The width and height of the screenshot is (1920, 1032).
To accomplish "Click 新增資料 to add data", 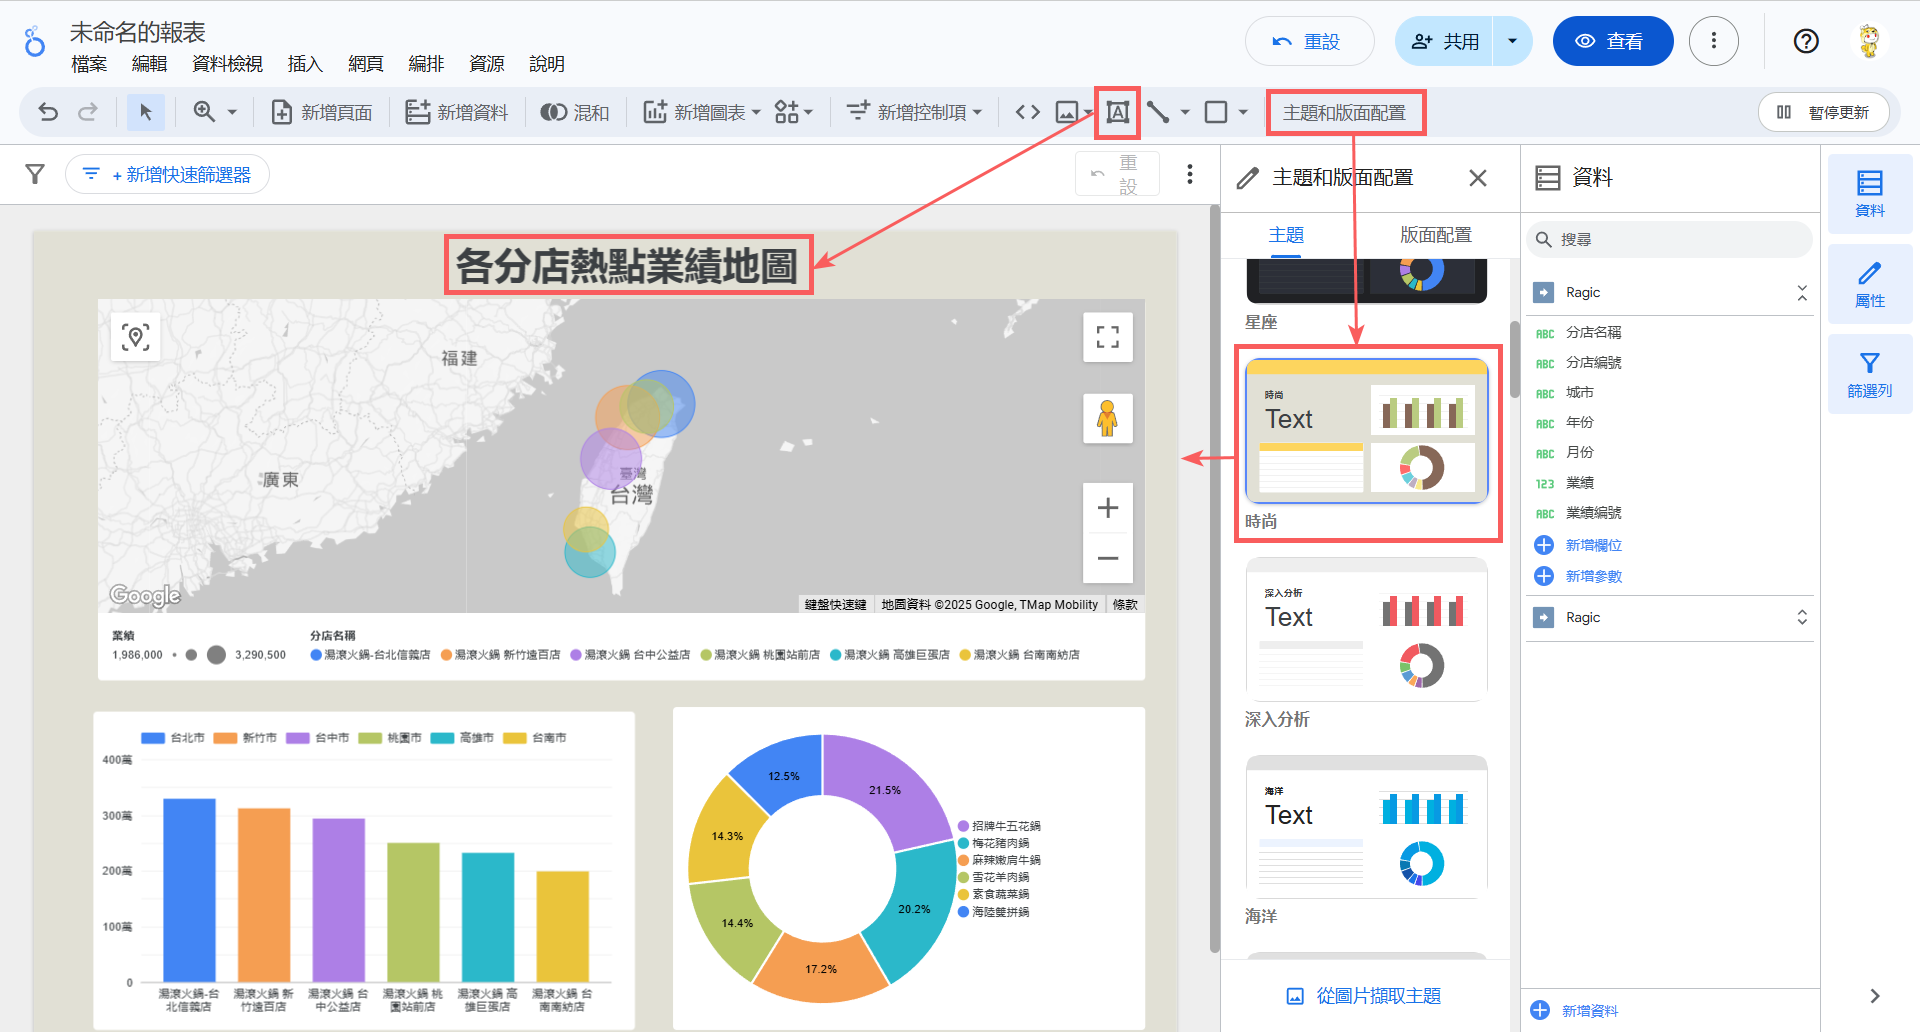I will 457,112.
